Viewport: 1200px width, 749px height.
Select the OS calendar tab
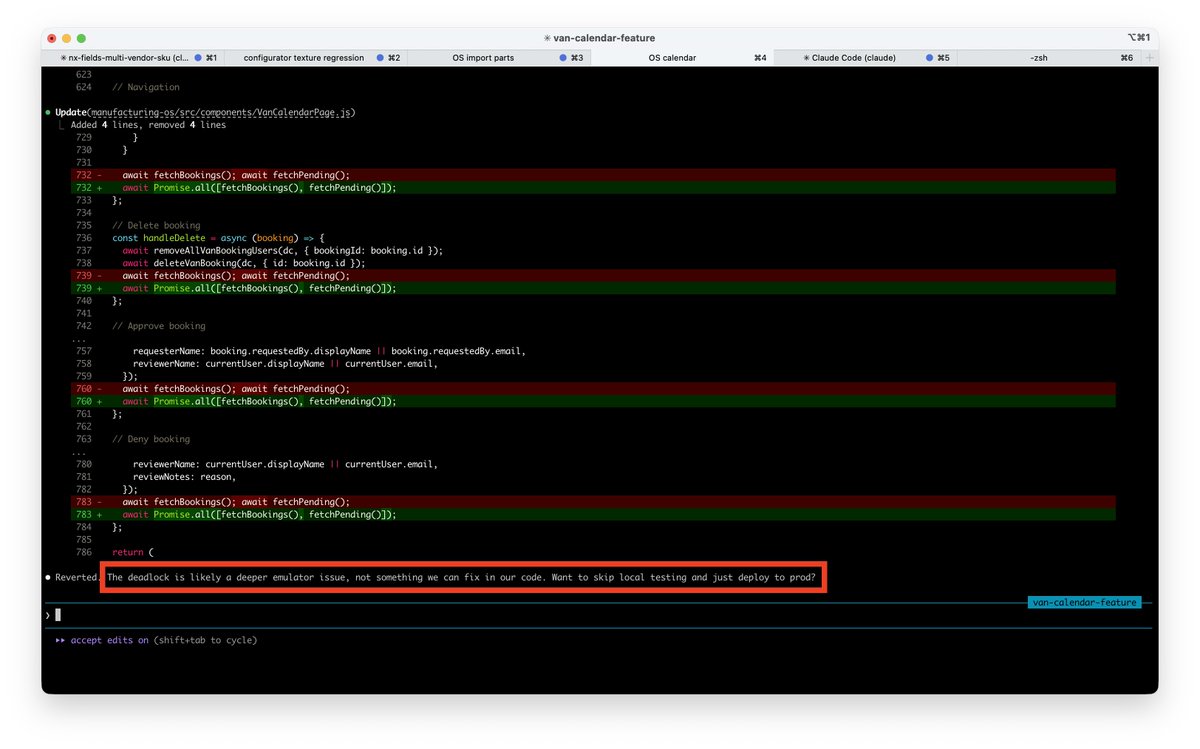[680, 58]
